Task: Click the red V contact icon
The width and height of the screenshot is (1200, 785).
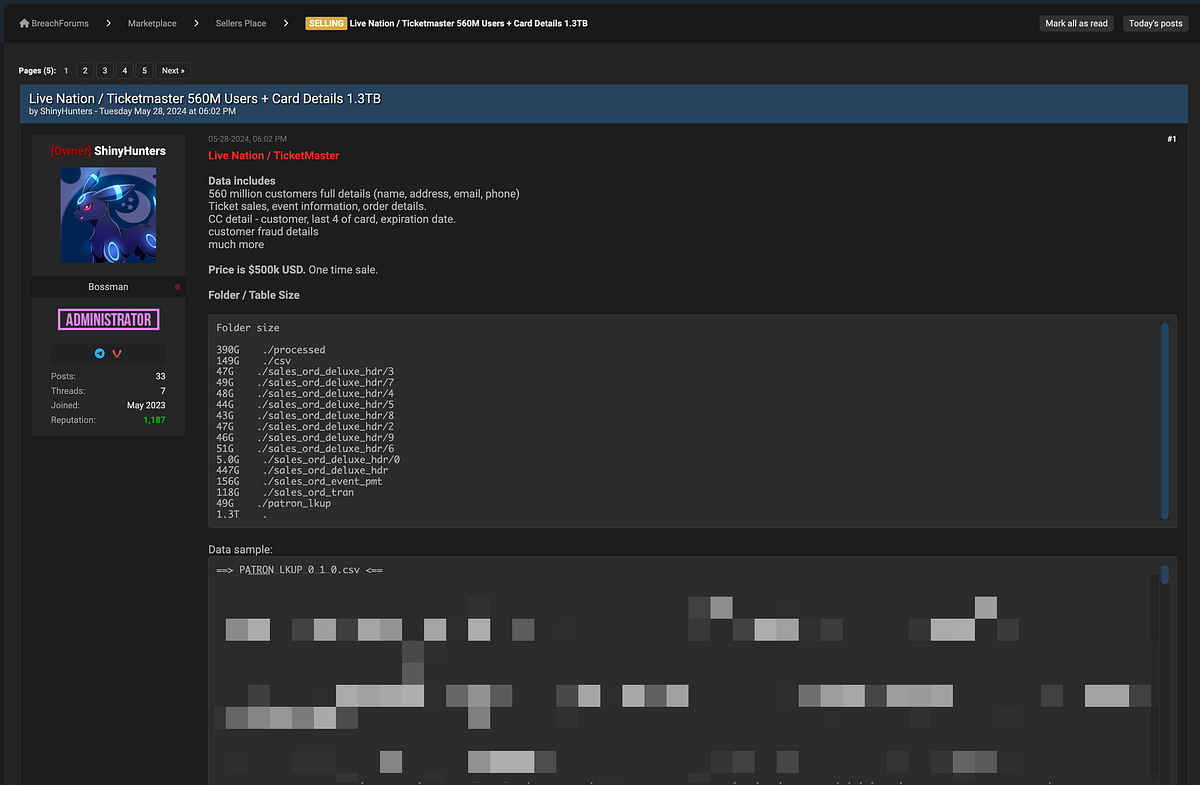Action: pyautogui.click(x=117, y=354)
